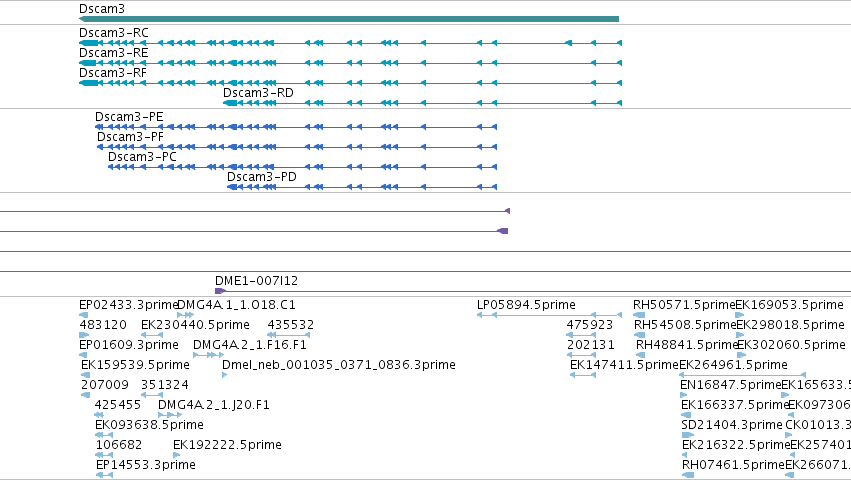Select the 106682 feature label
Screen dimensions: 851x480
119,445
